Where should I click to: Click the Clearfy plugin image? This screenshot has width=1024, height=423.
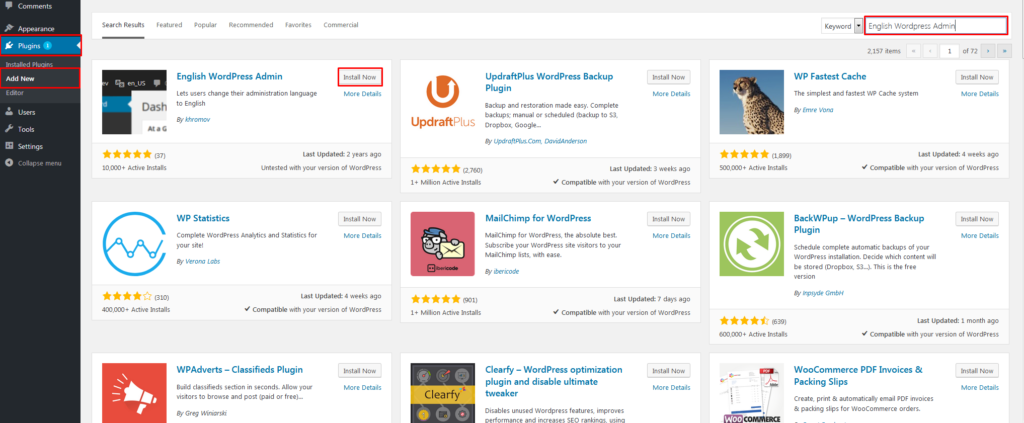pyautogui.click(x=443, y=394)
